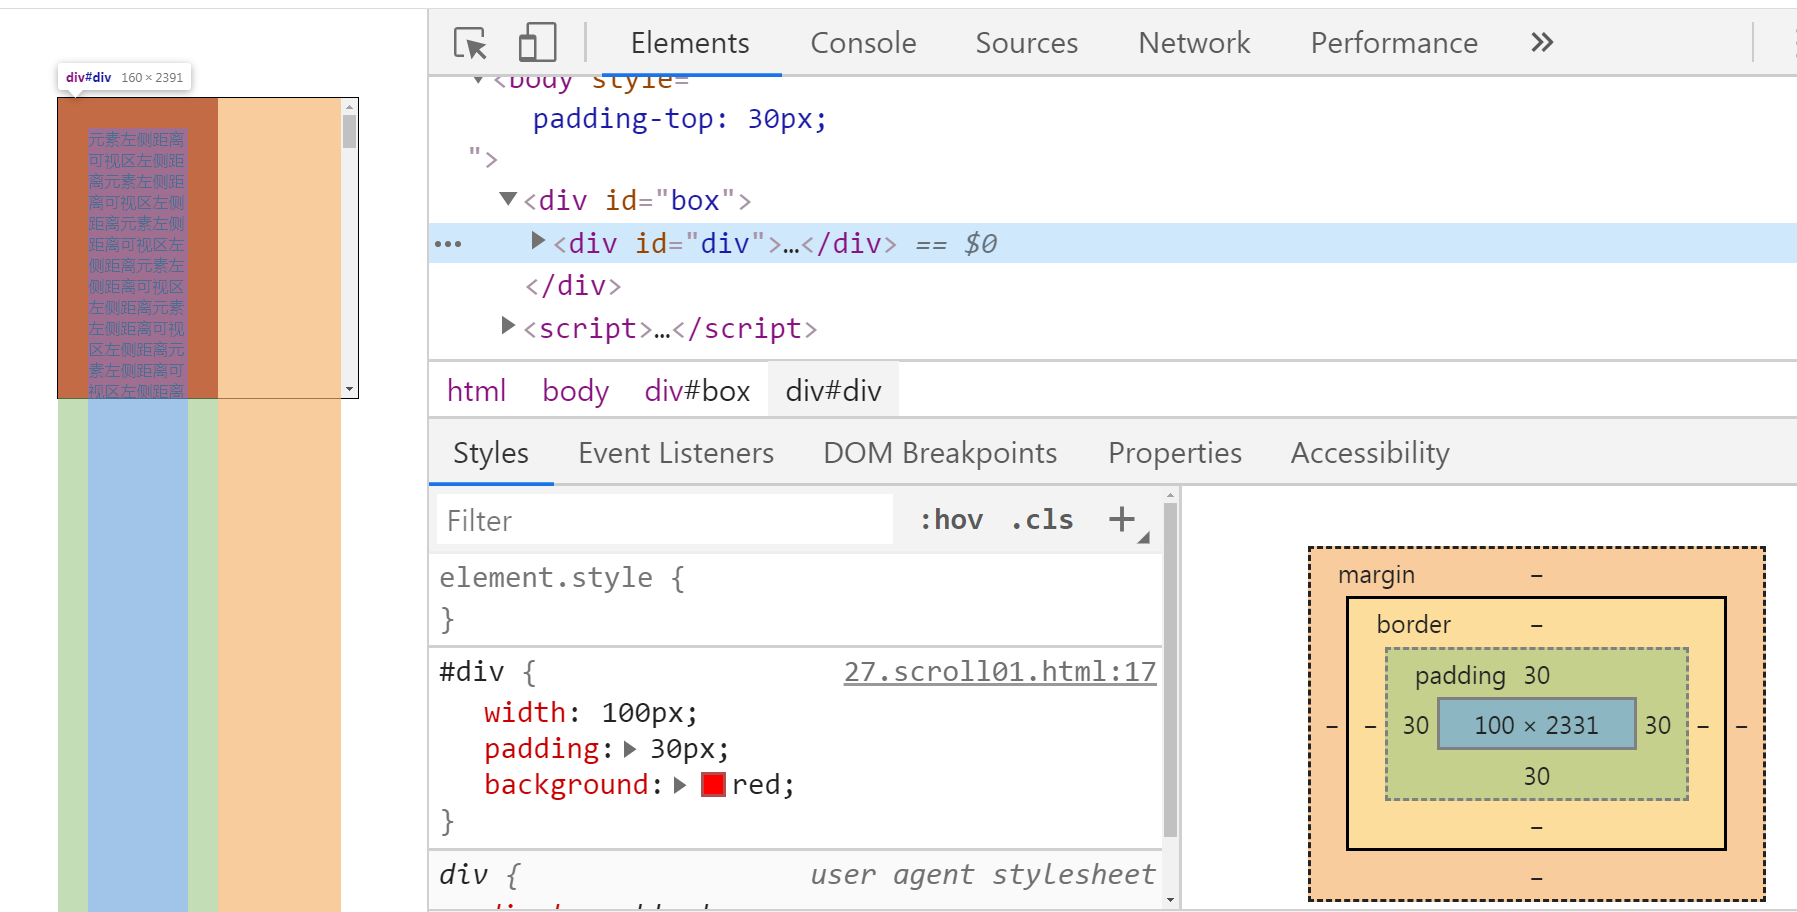Screen dimensions: 1797x912
Task: Open the Properties sub-tab
Action: pos(1175,453)
